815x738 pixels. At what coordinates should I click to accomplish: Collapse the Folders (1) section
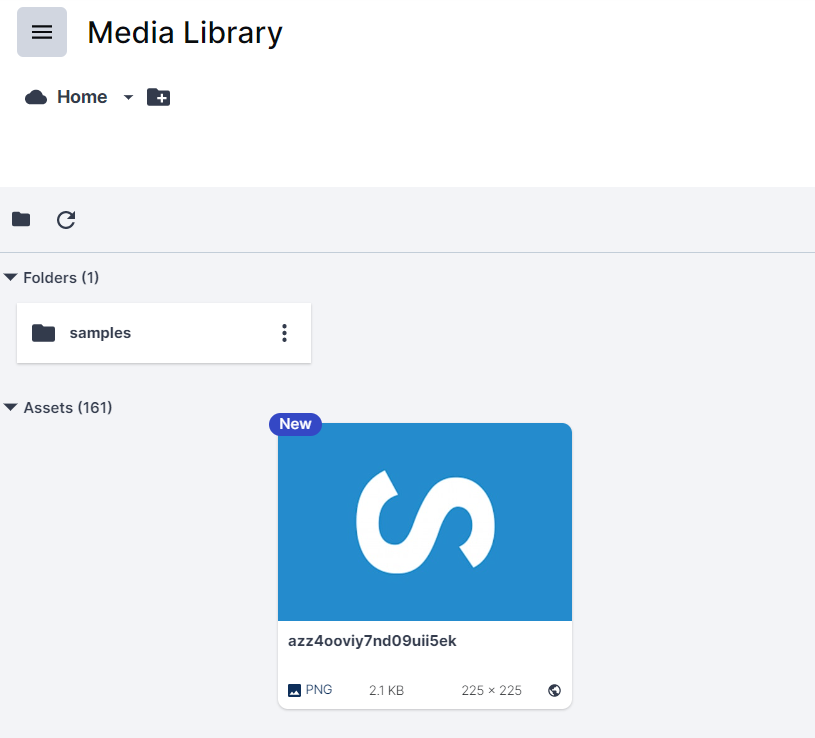click(x=10, y=277)
